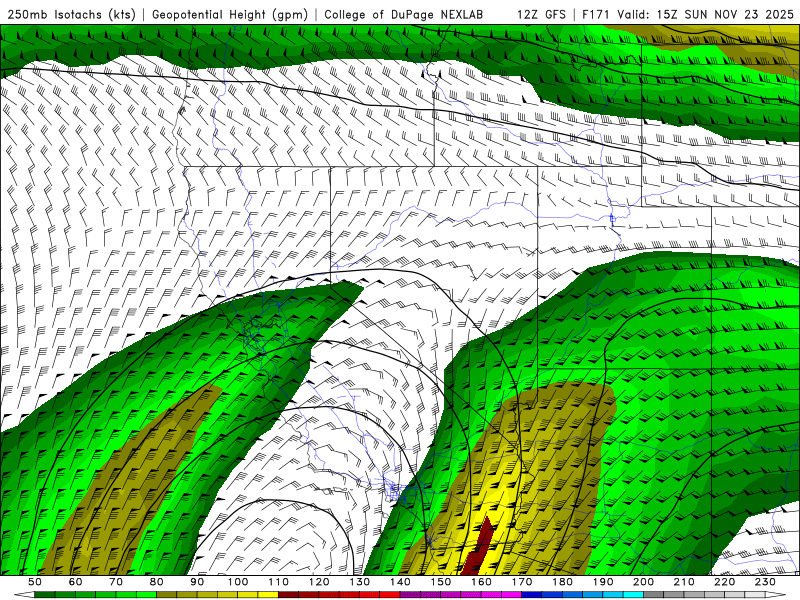Click the "12Z GFS" model run label

541,14
